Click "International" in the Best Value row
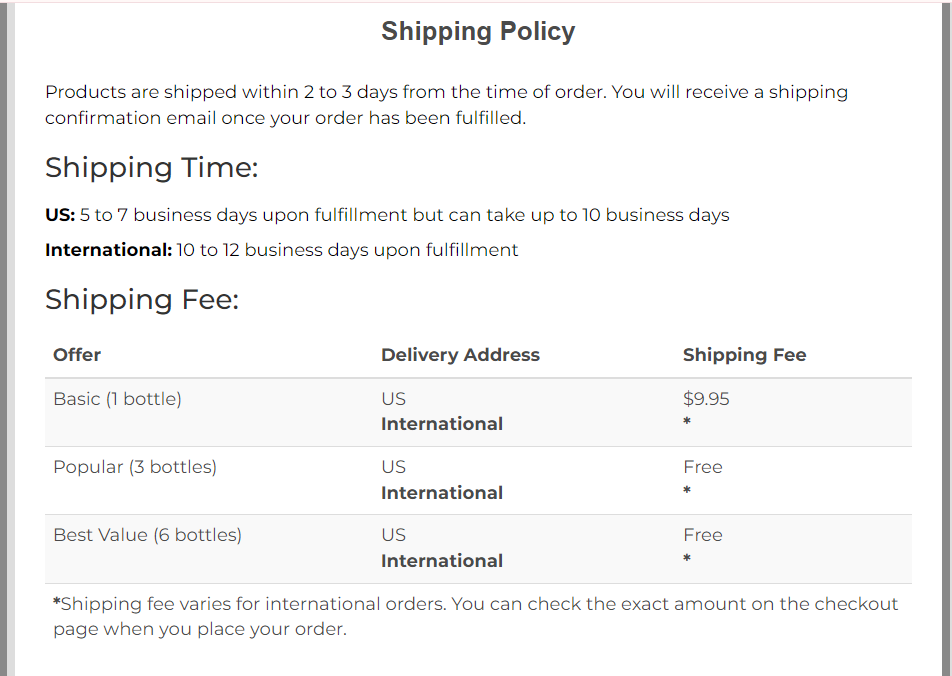The height and width of the screenshot is (676, 952). (442, 561)
